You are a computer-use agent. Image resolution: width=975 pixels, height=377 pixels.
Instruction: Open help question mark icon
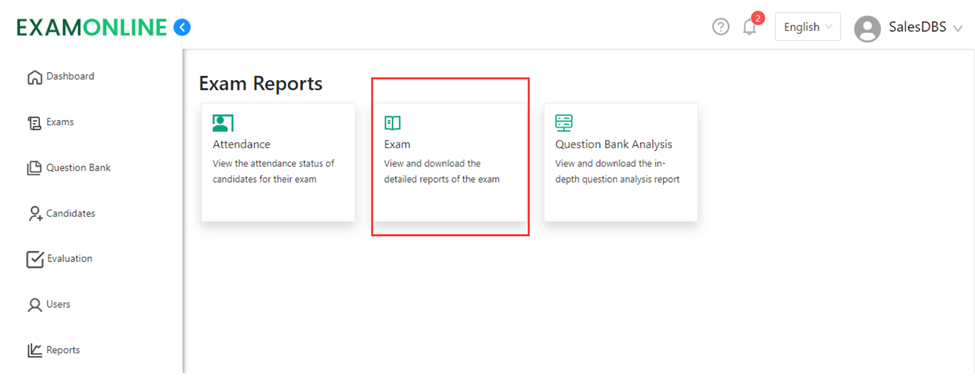pos(720,27)
